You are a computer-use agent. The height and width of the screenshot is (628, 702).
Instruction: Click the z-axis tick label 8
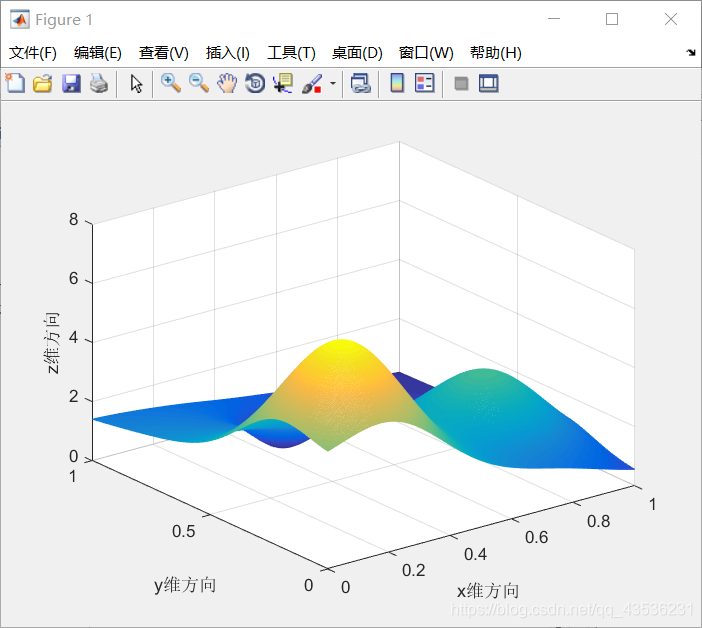pyautogui.click(x=73, y=219)
